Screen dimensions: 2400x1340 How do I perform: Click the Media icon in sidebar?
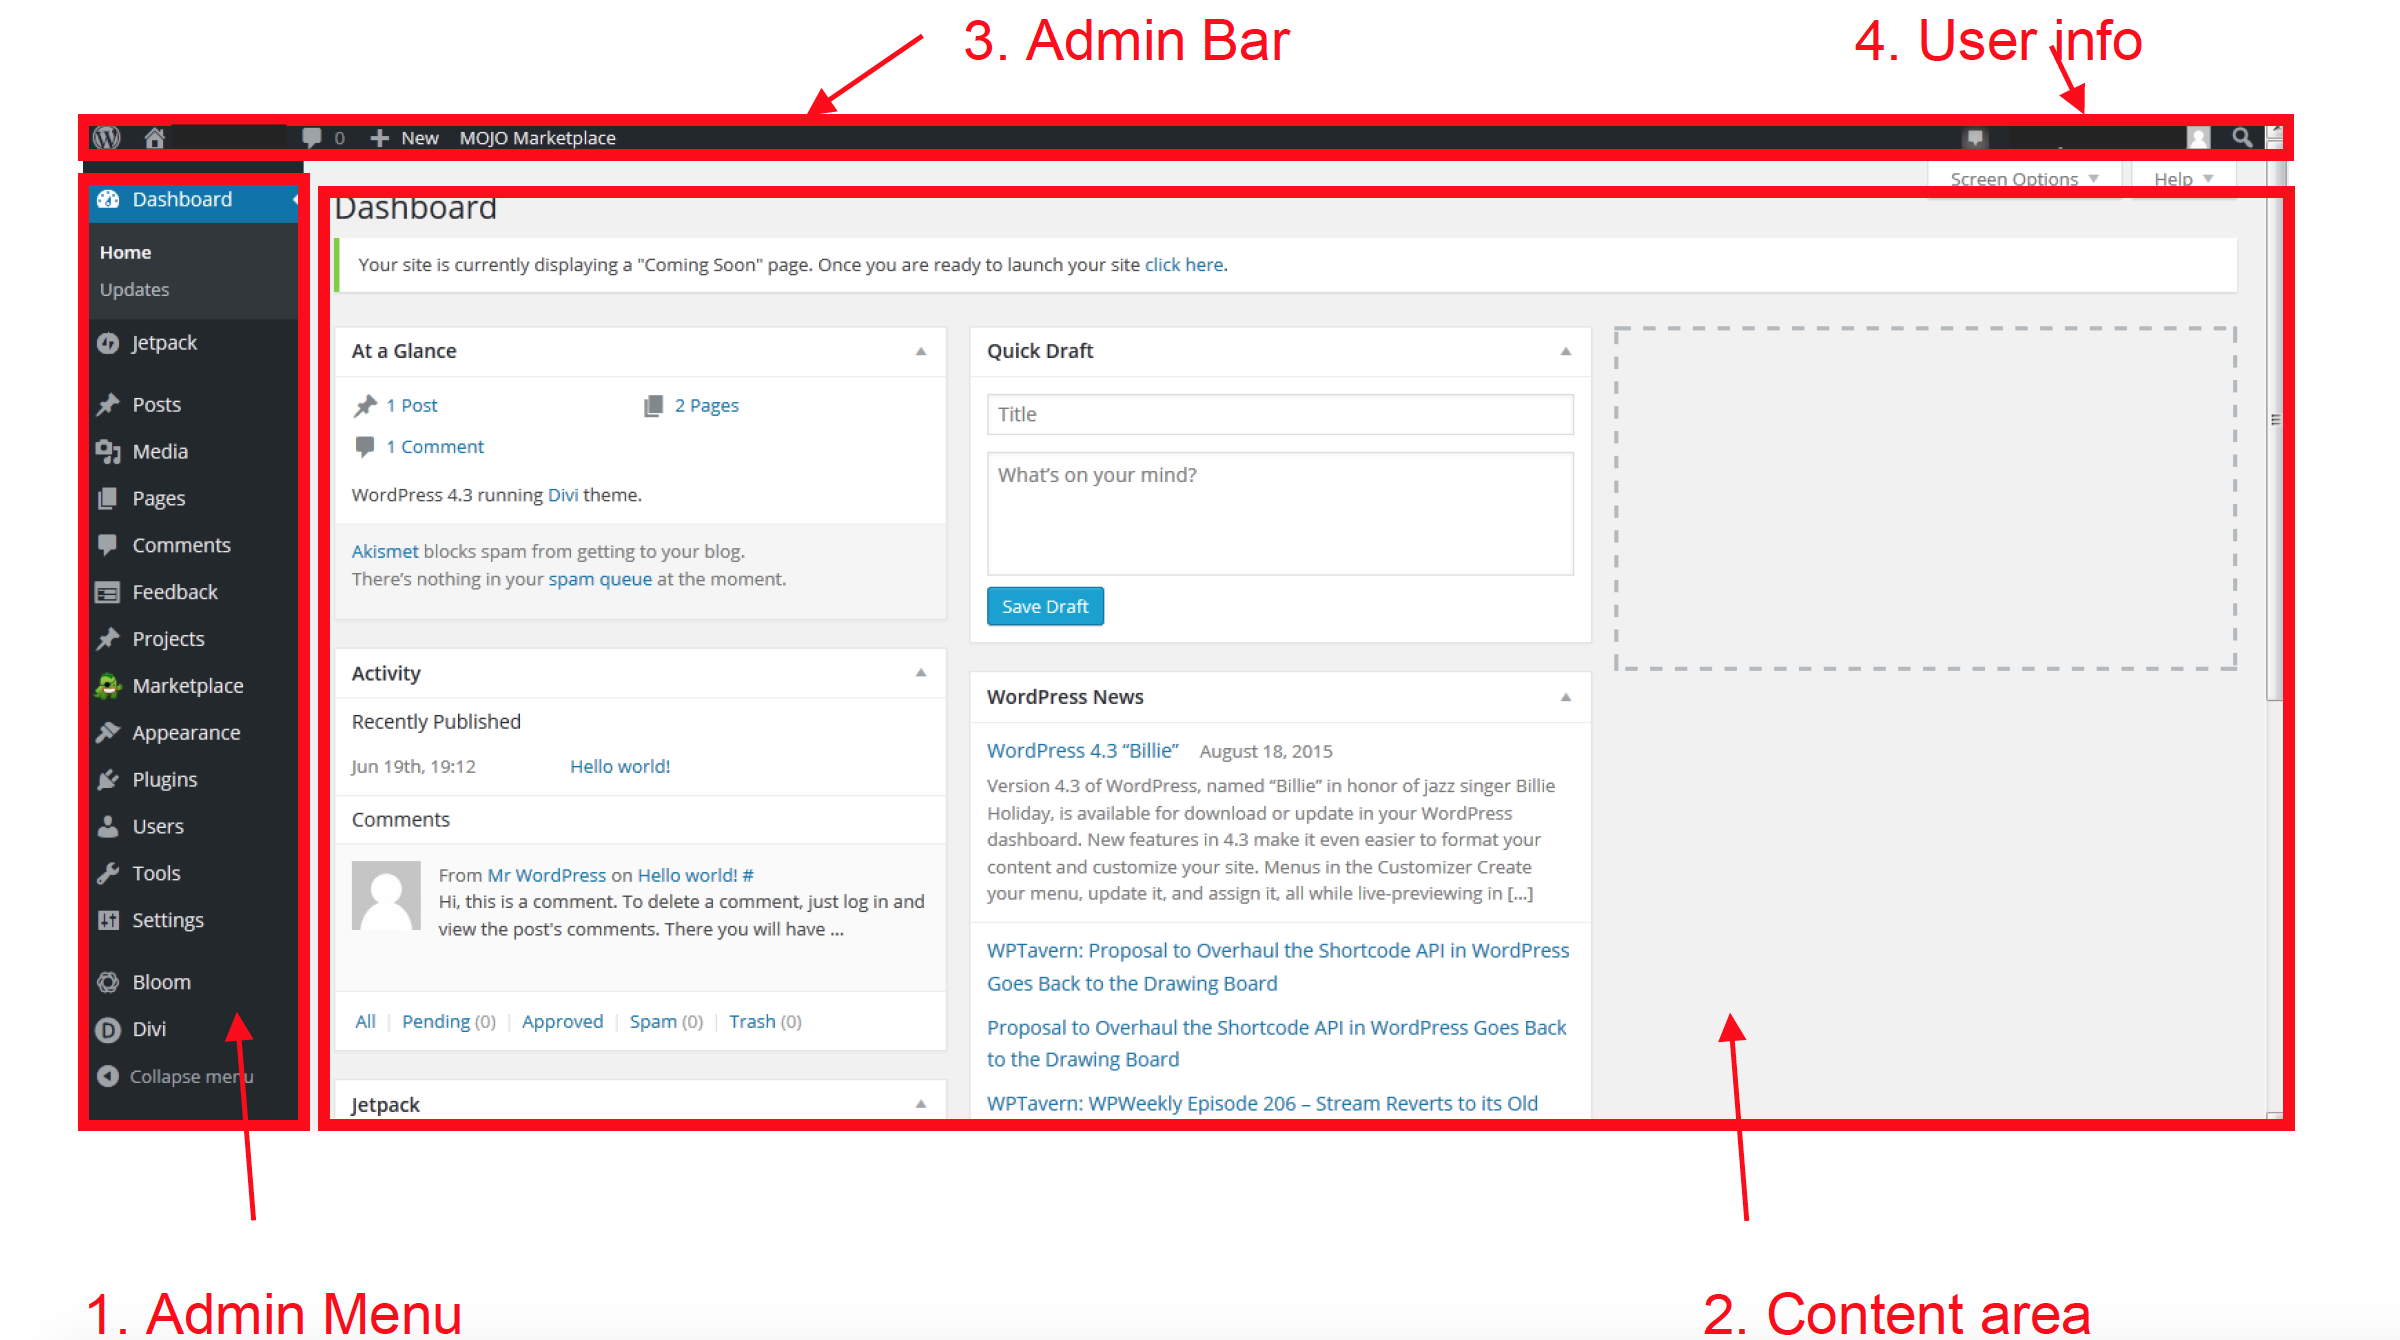[108, 452]
